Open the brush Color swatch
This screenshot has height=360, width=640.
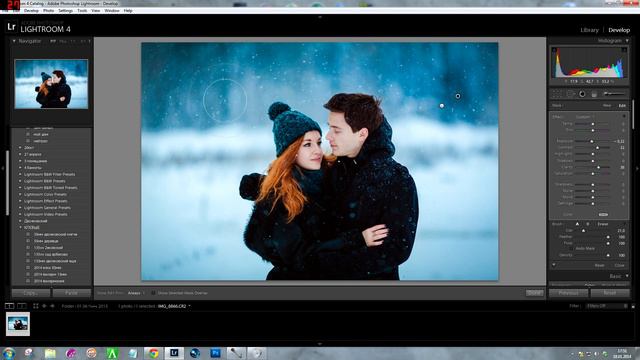603,214
